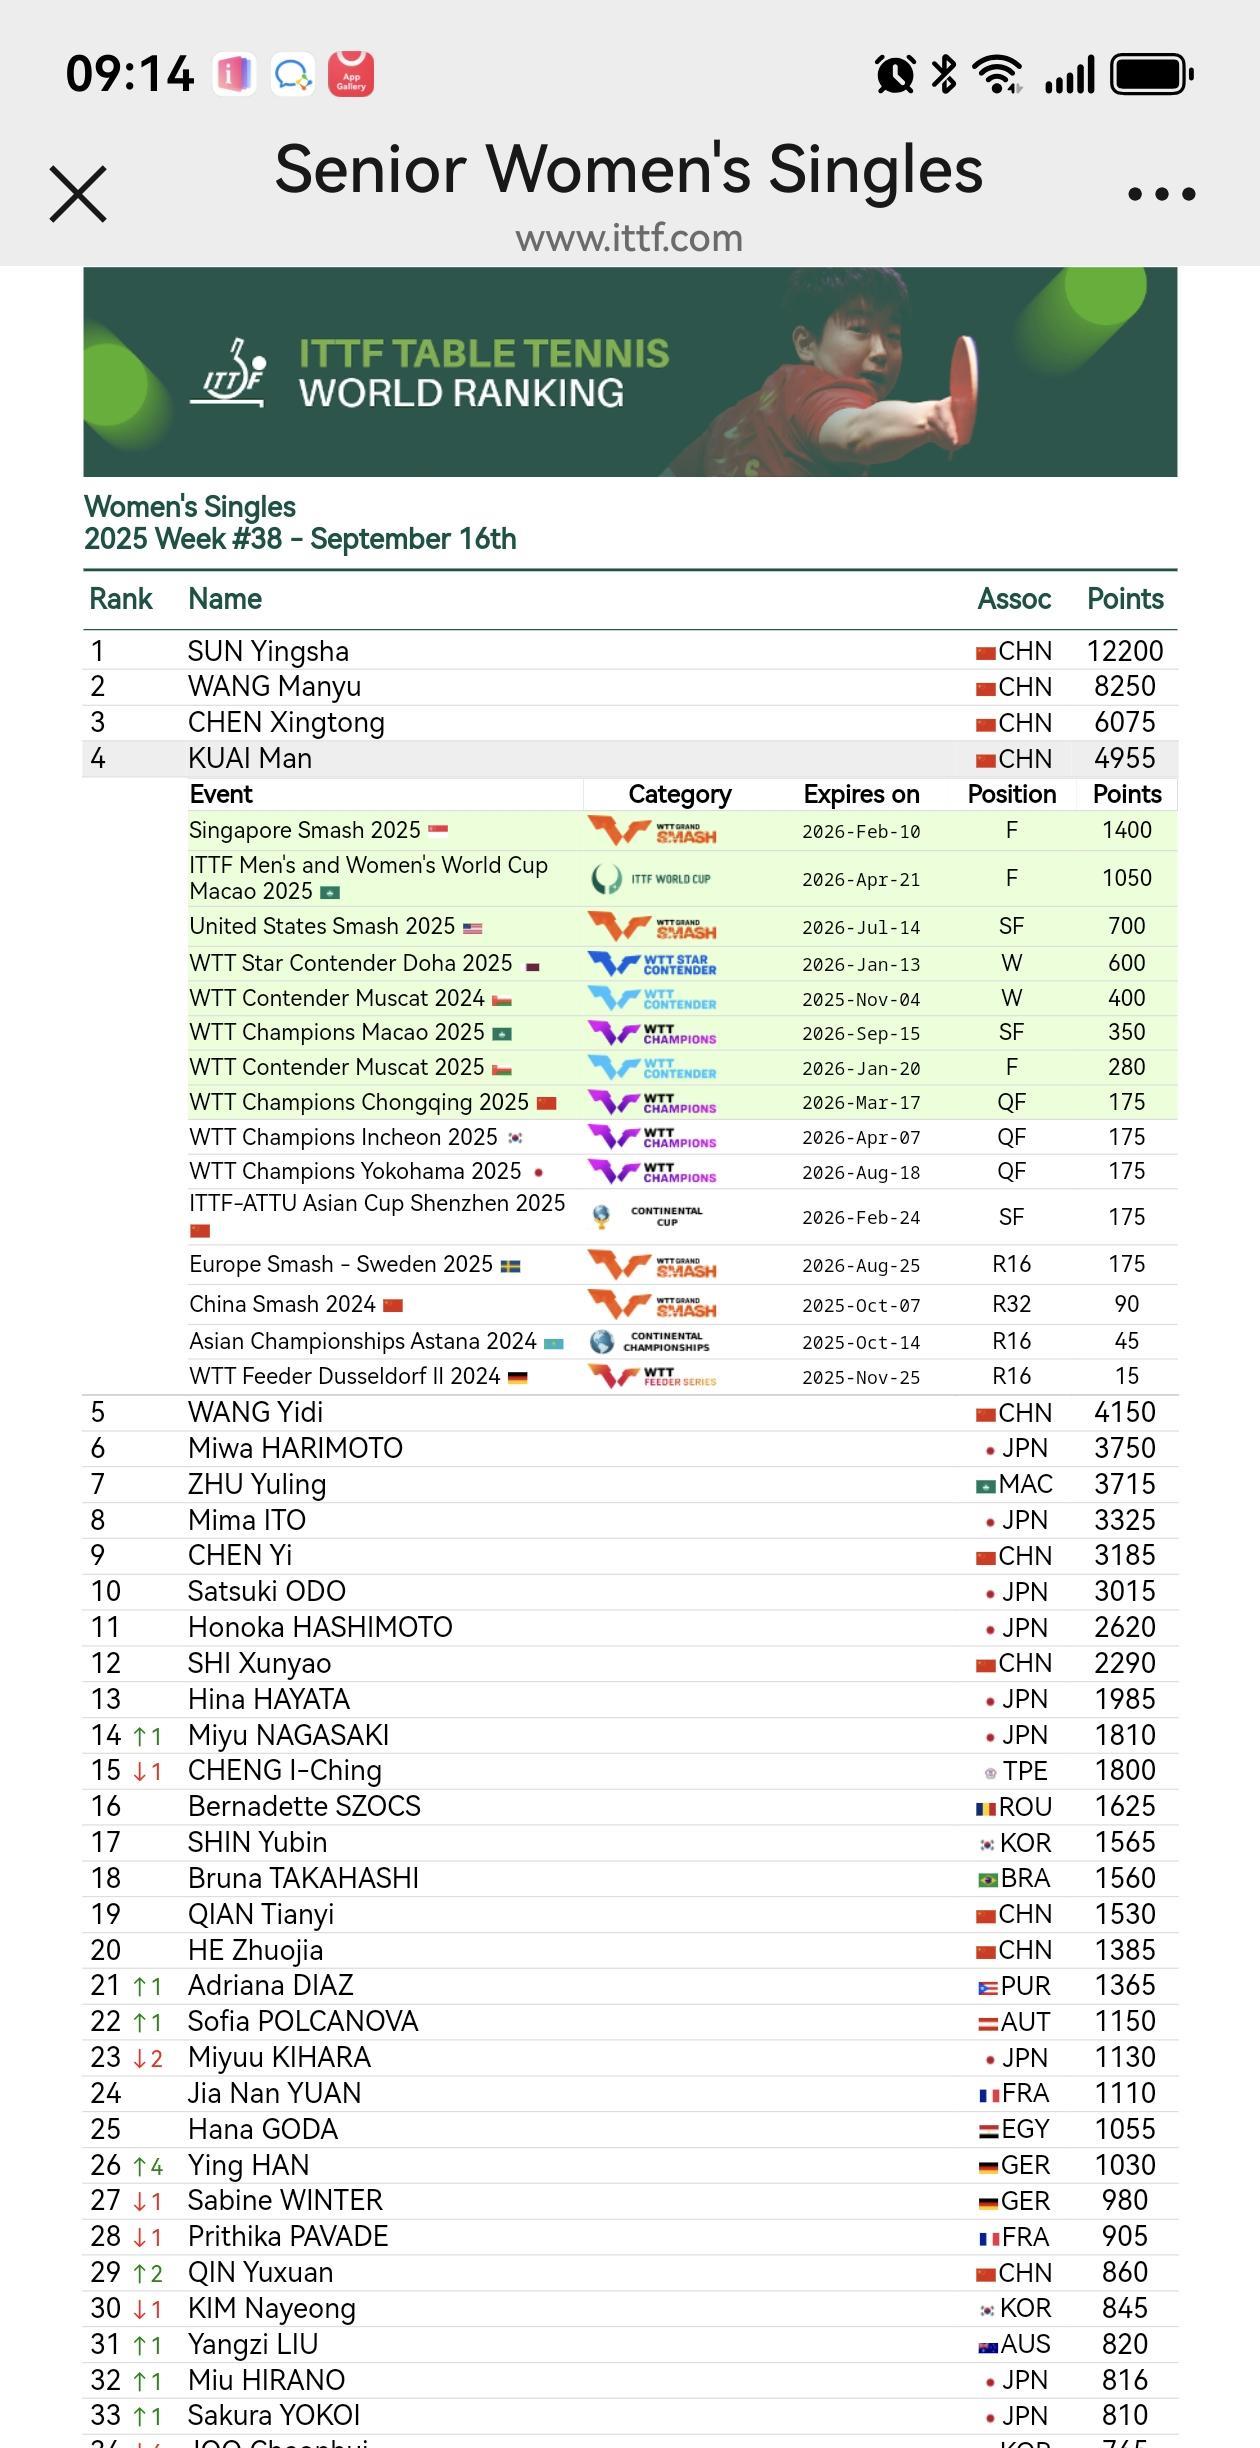Select Sakura YOKOI row
The width and height of the screenshot is (1260, 2448).
point(630,2415)
